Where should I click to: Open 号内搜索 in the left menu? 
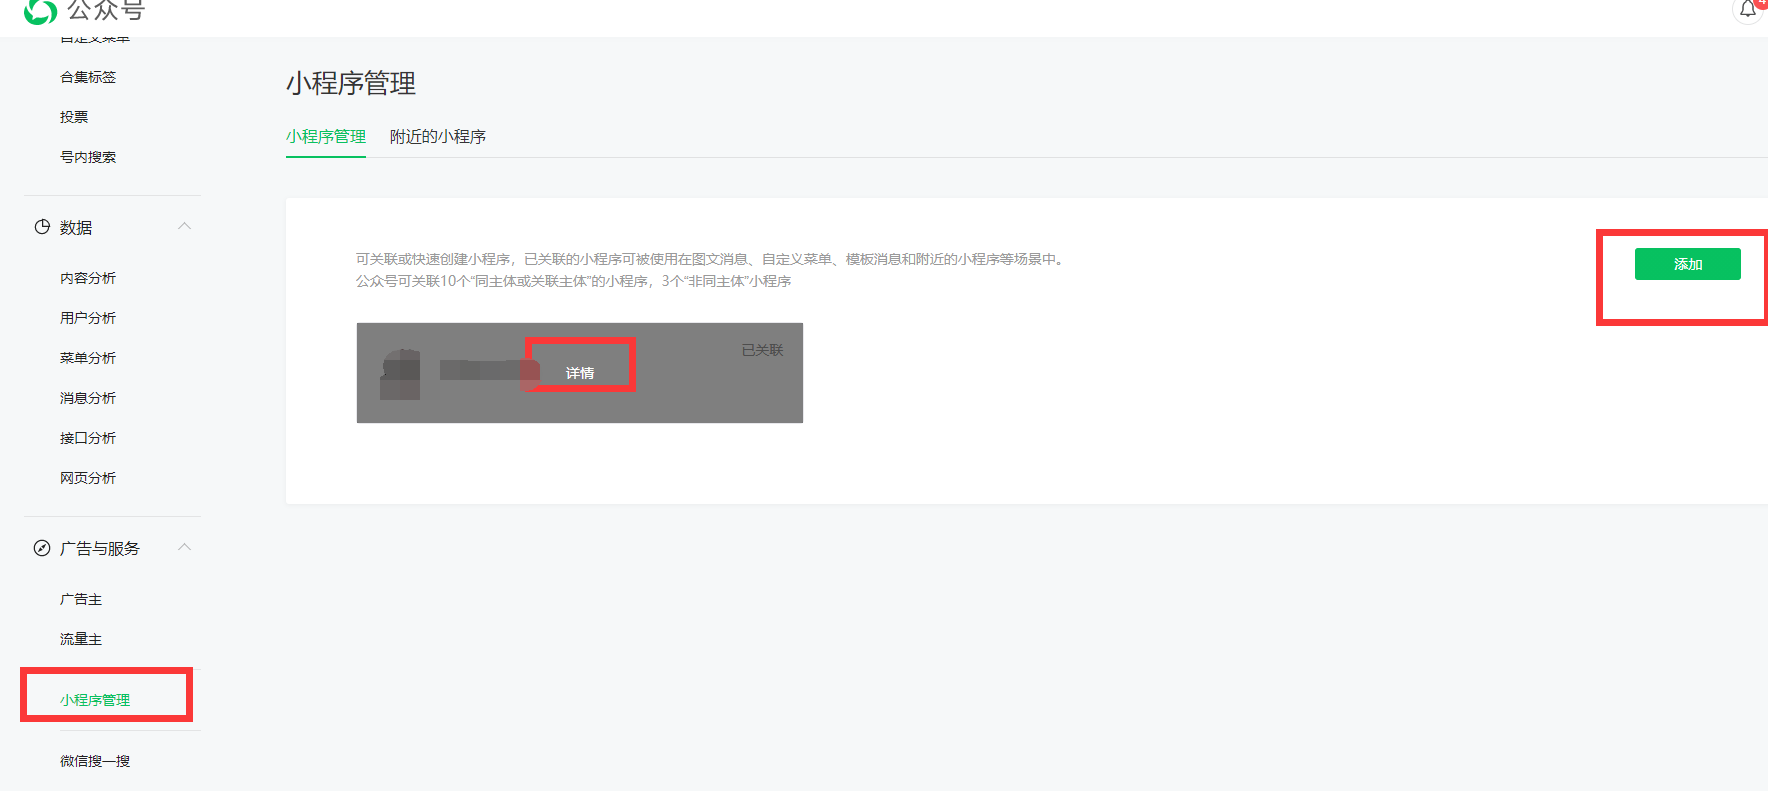[88, 157]
